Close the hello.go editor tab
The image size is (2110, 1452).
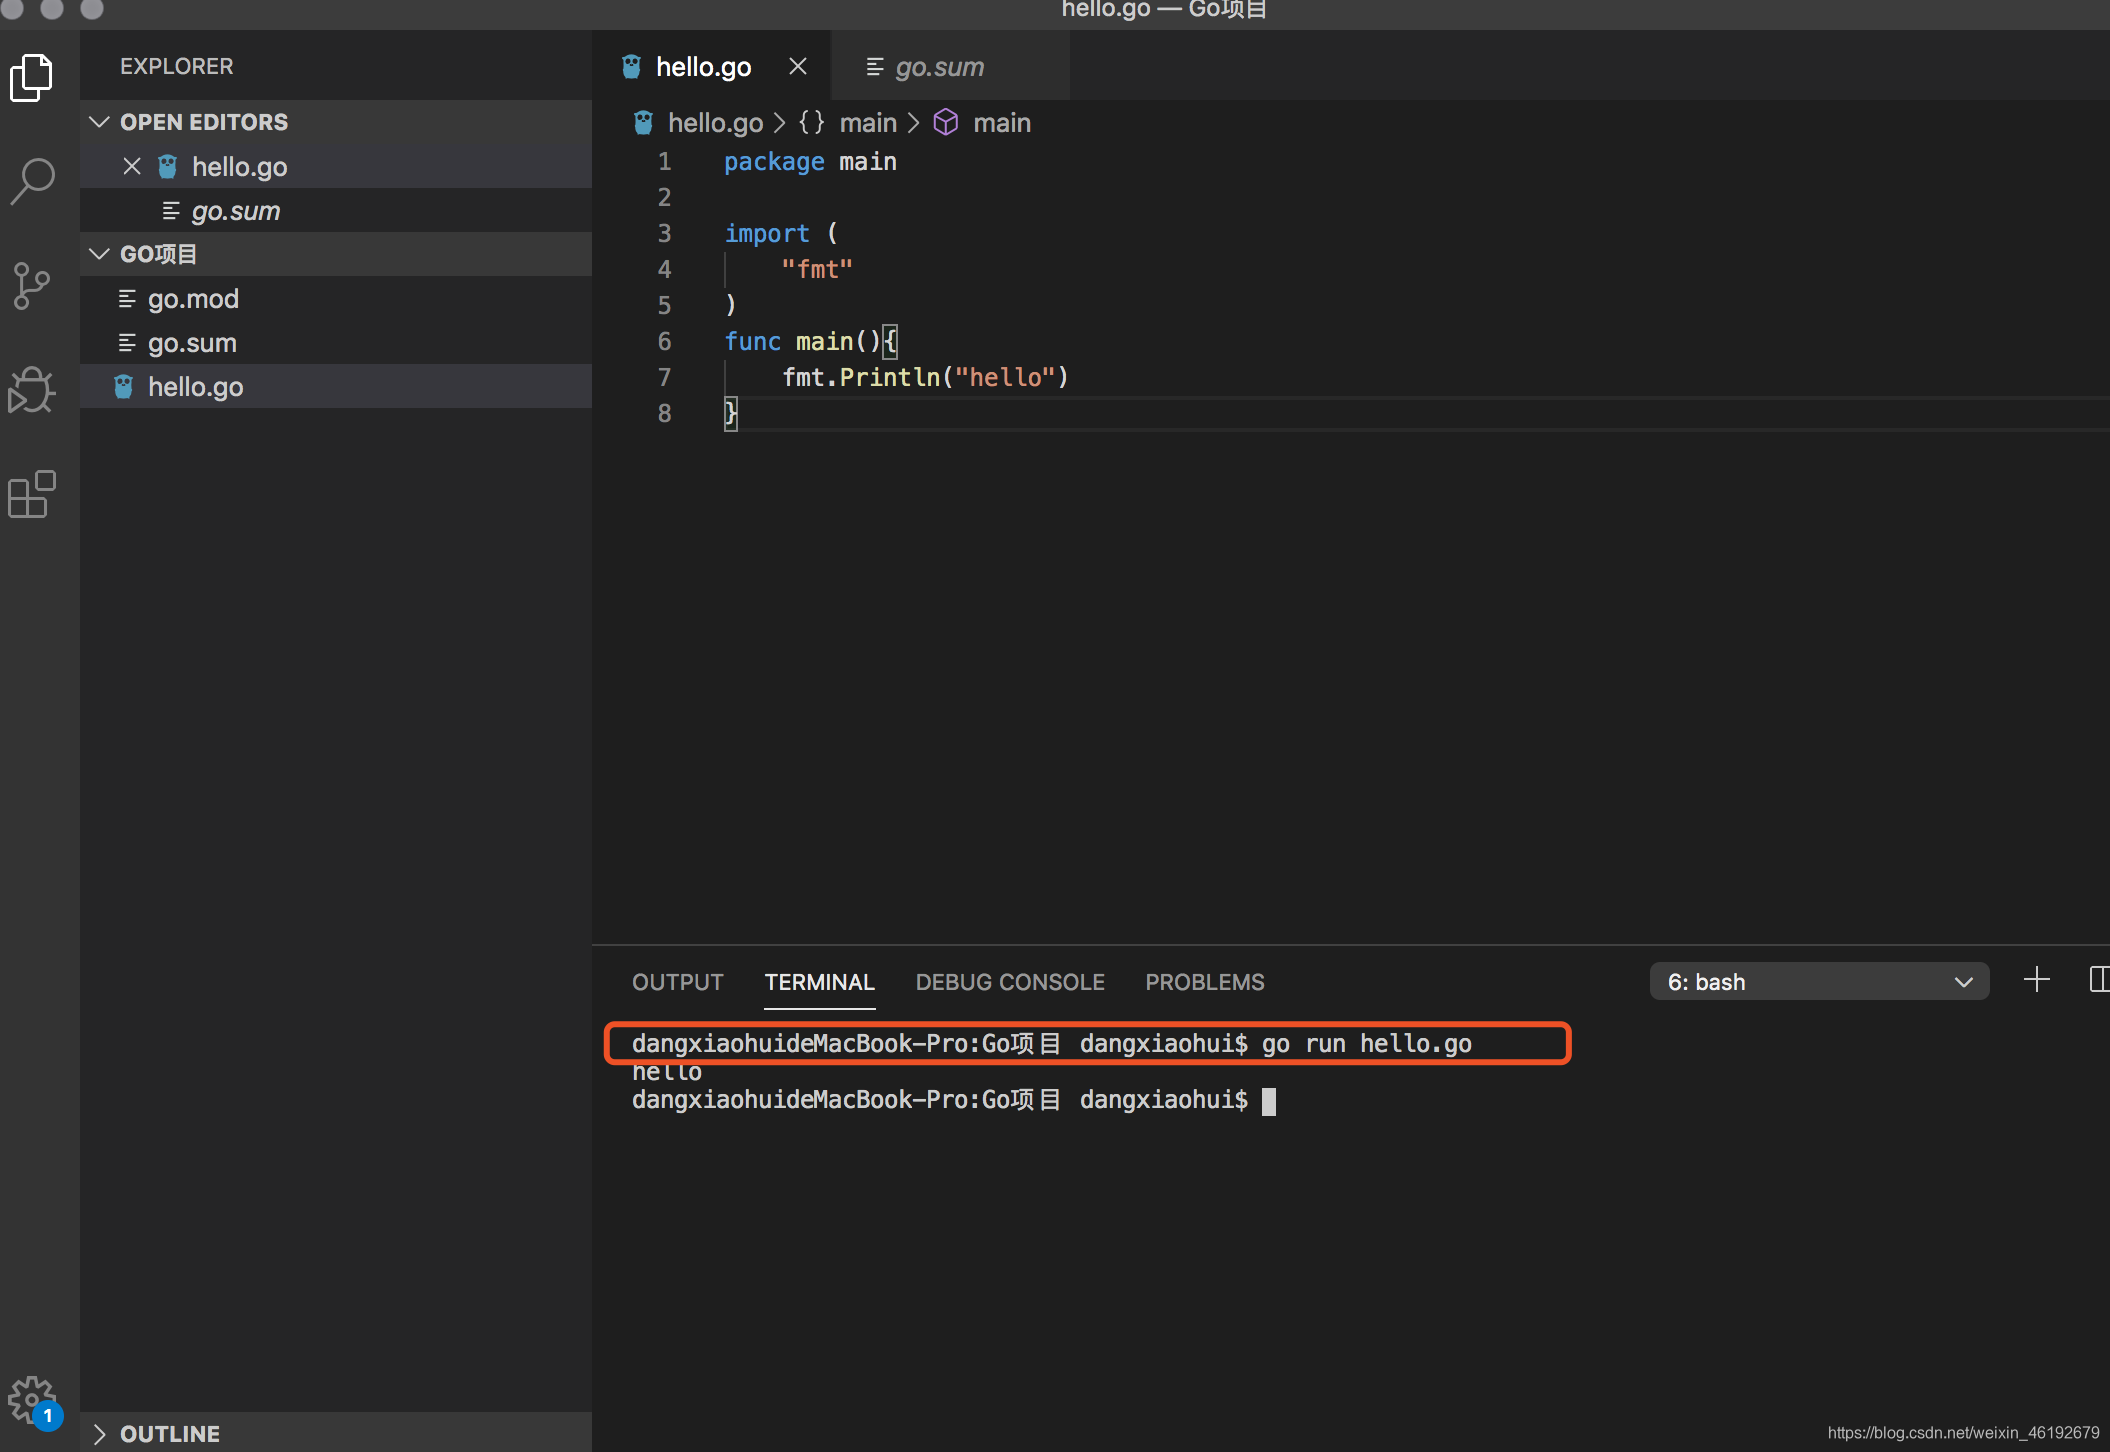tap(798, 66)
